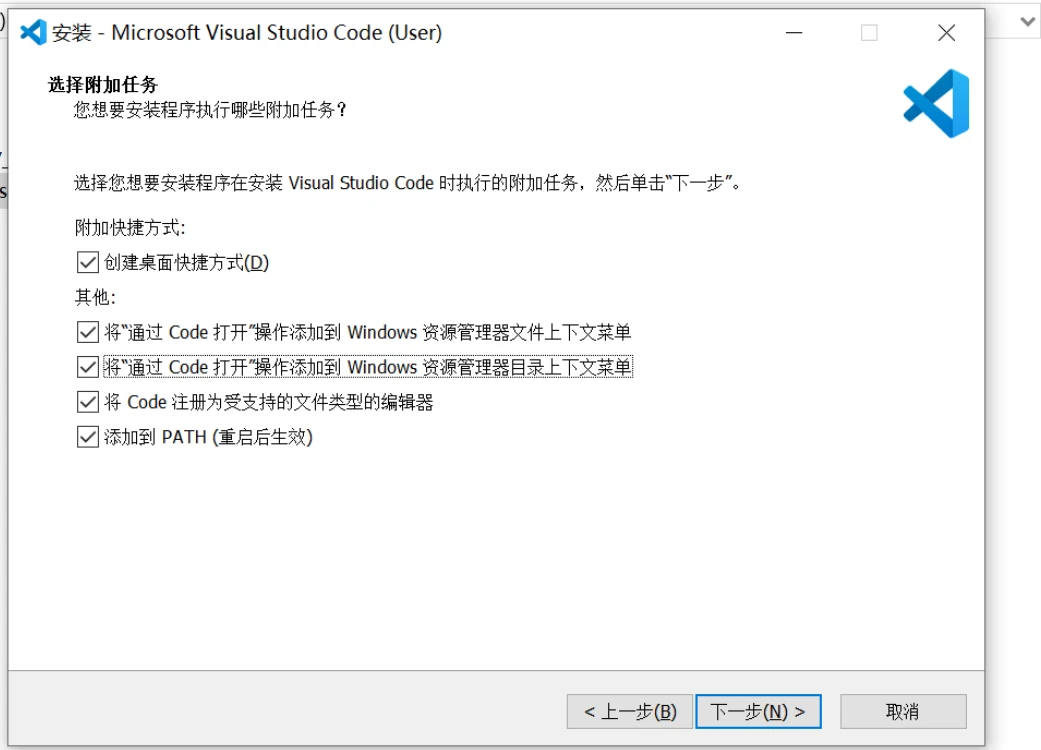Click the 下一步(N) button
Screen dimensions: 1041x750
coord(758,712)
